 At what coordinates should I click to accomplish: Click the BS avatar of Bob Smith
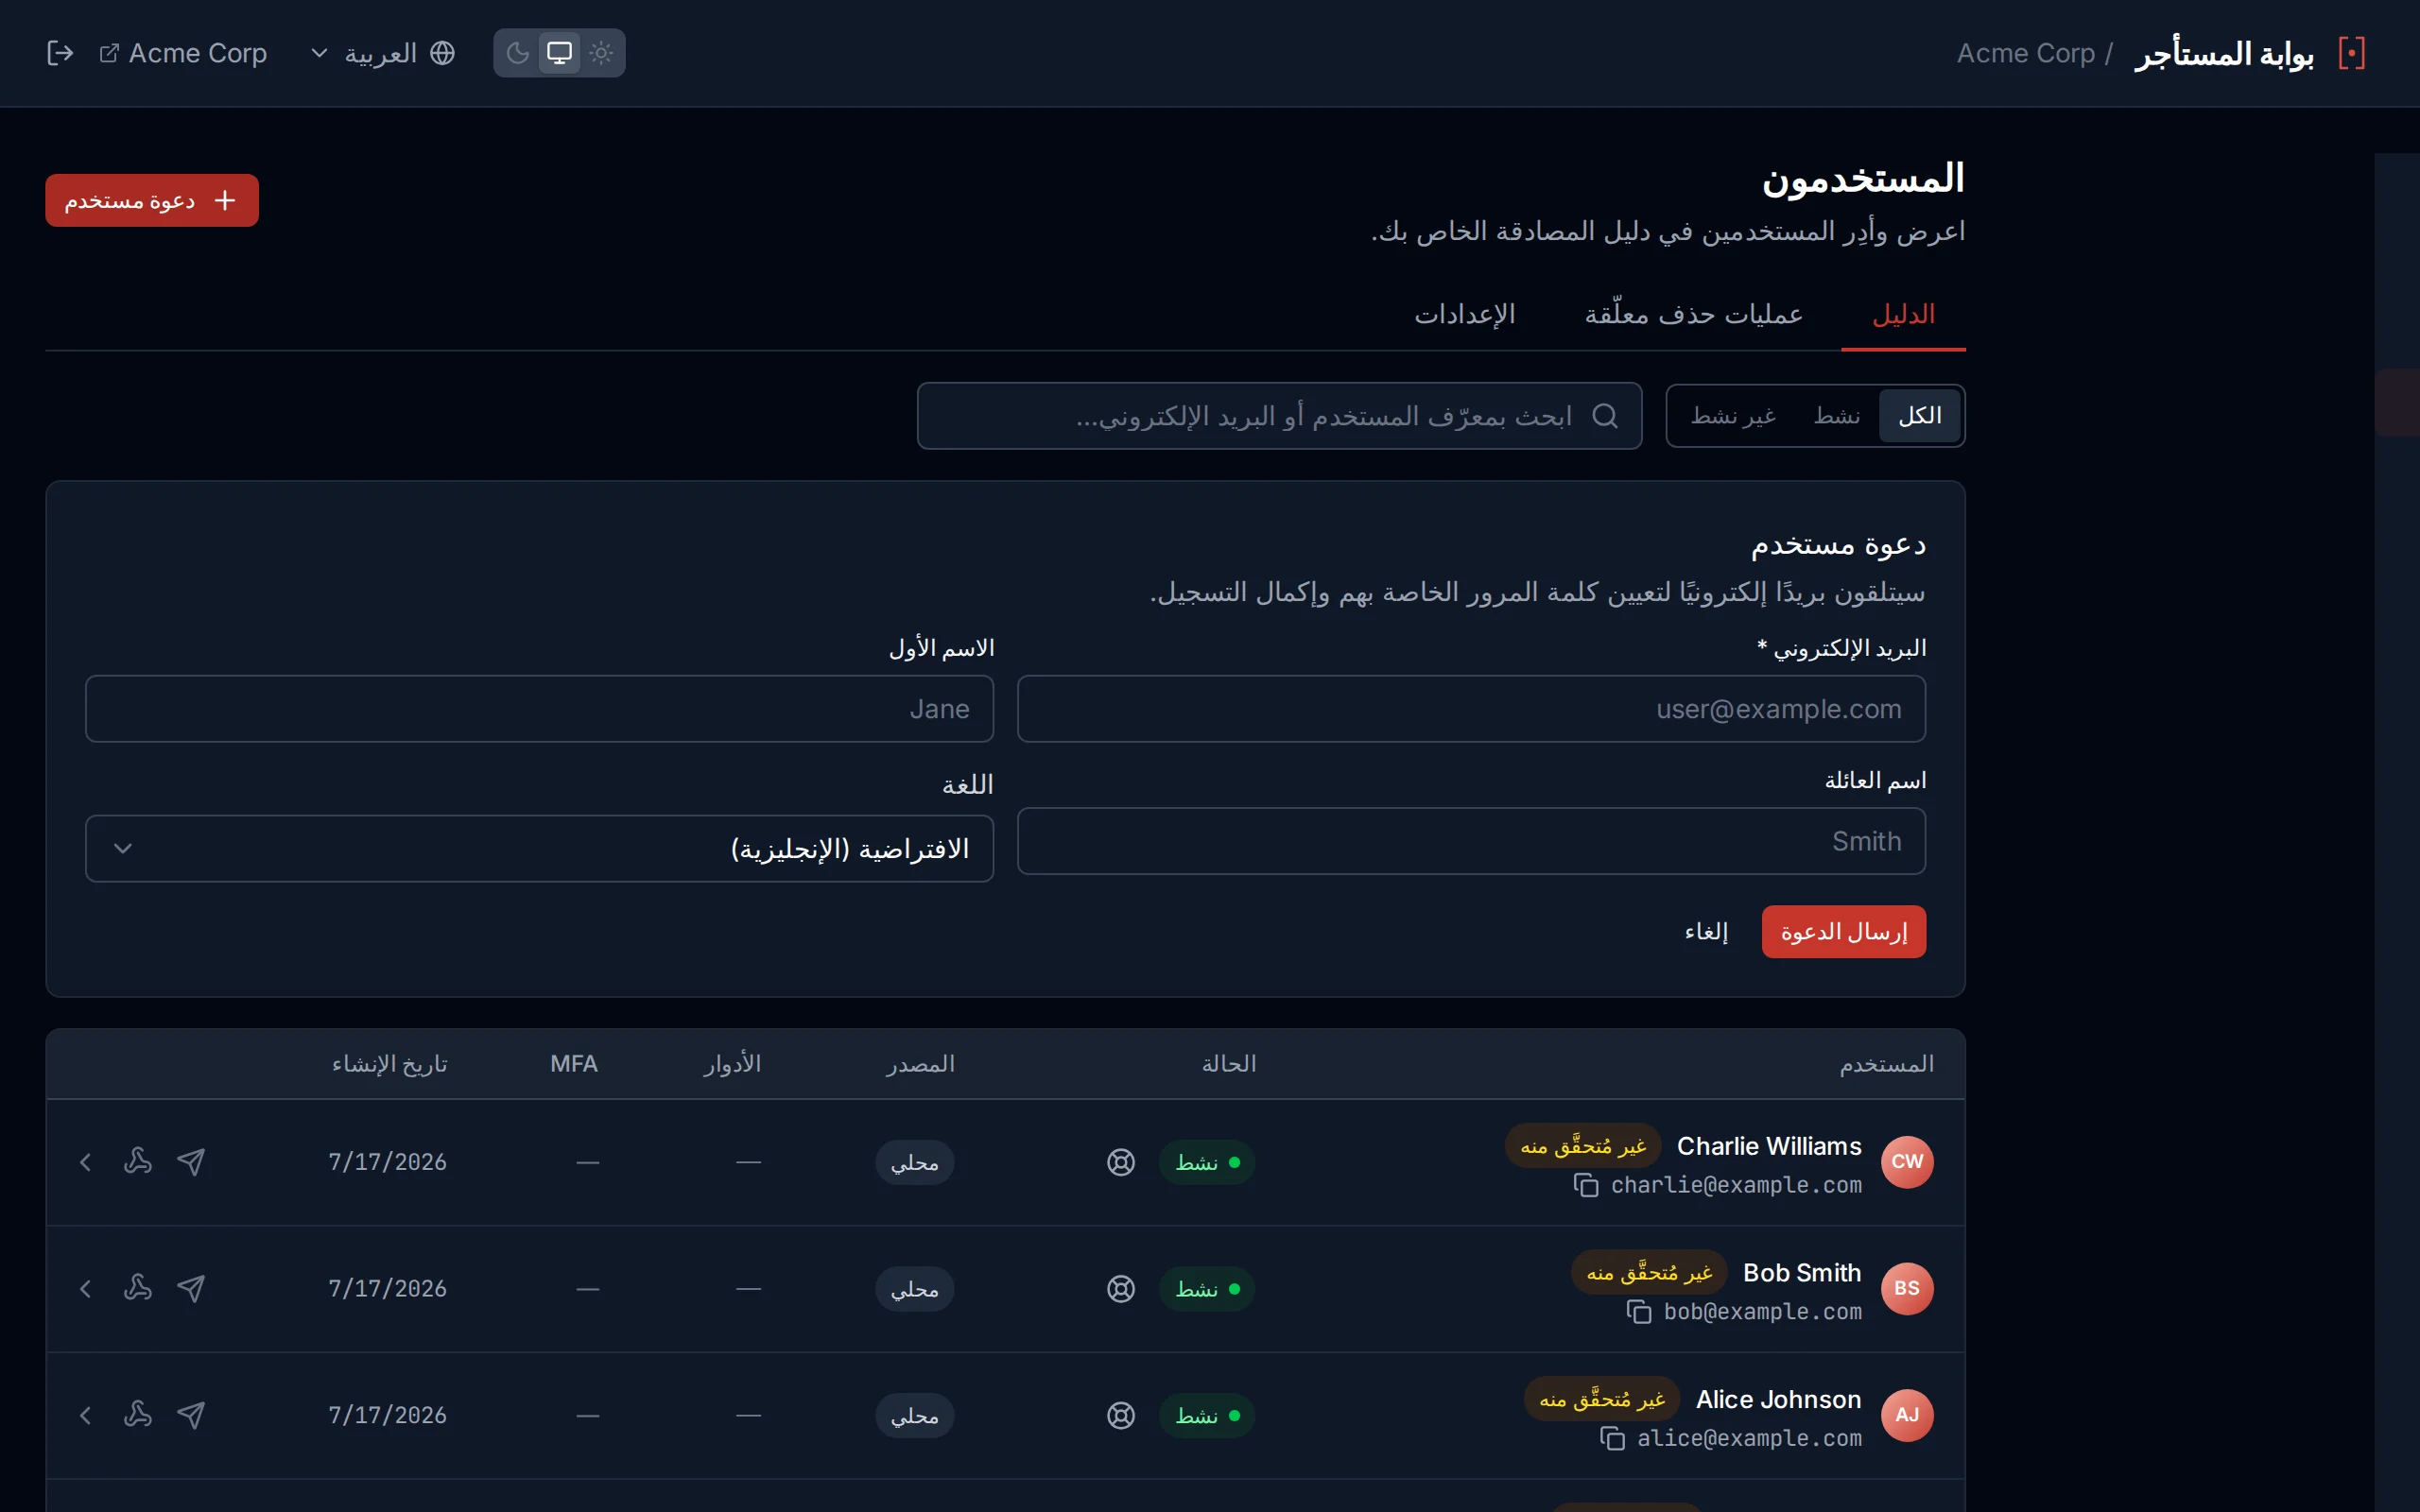point(1907,1288)
